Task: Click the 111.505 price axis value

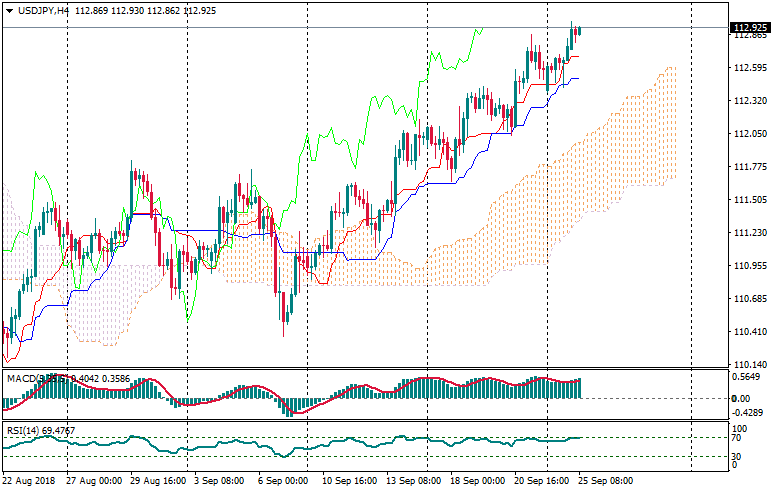Action: coord(746,200)
